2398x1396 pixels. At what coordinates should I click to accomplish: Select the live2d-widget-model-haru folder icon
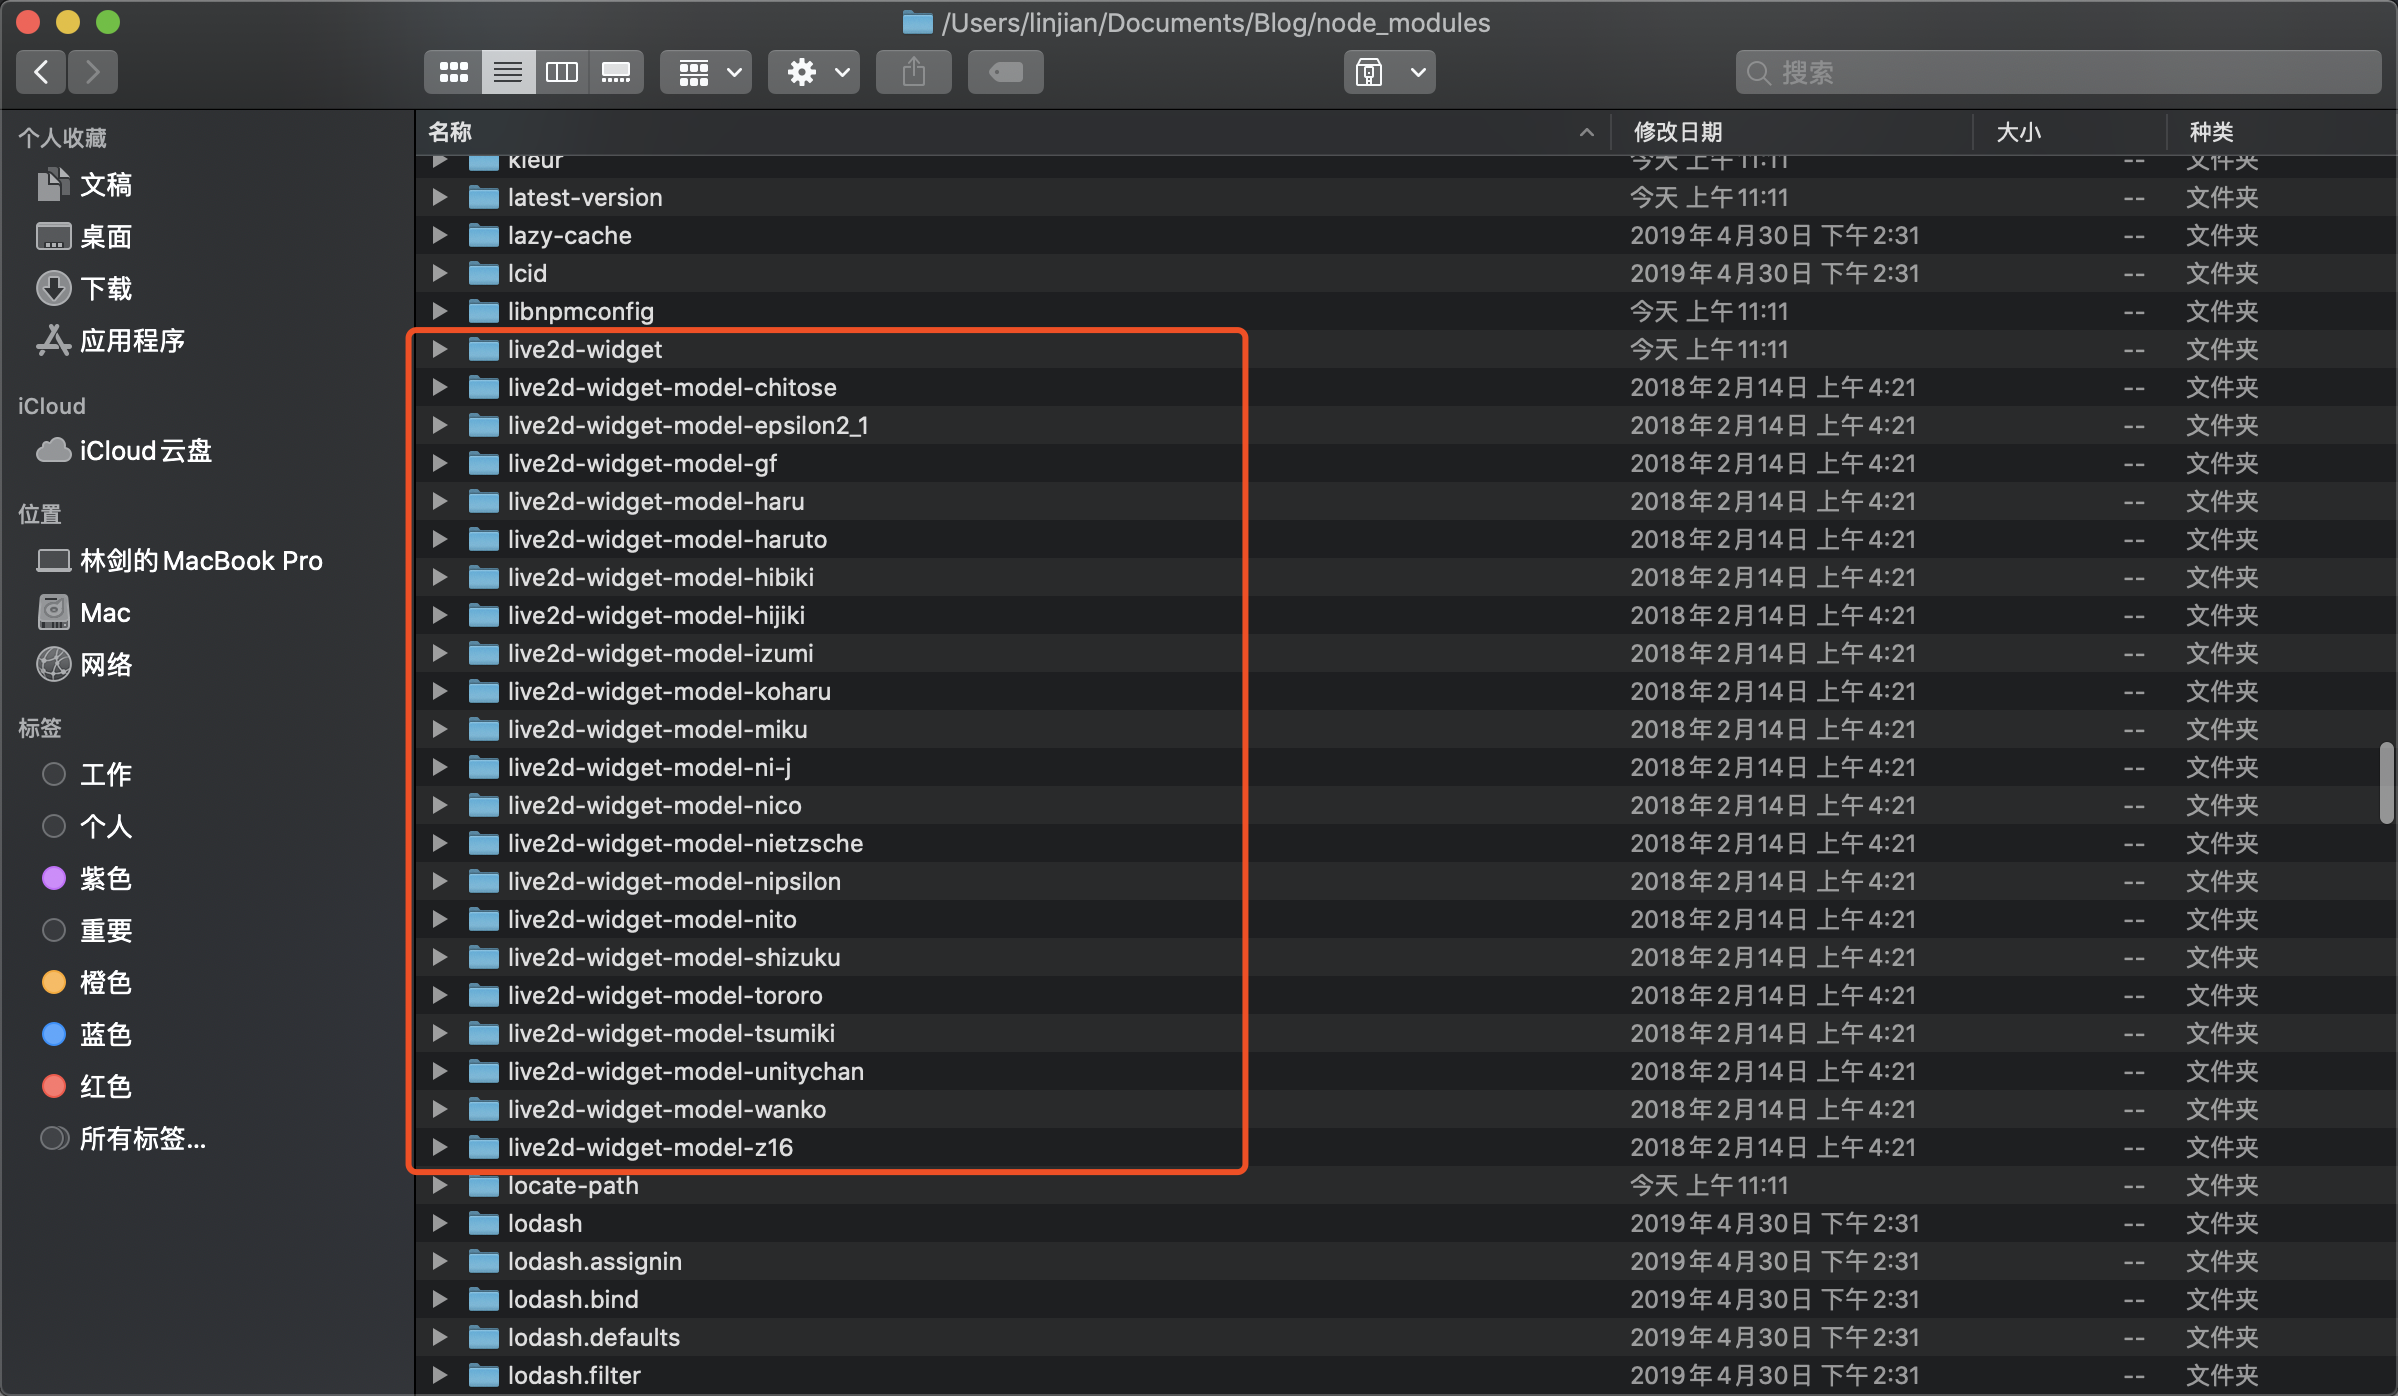click(484, 501)
